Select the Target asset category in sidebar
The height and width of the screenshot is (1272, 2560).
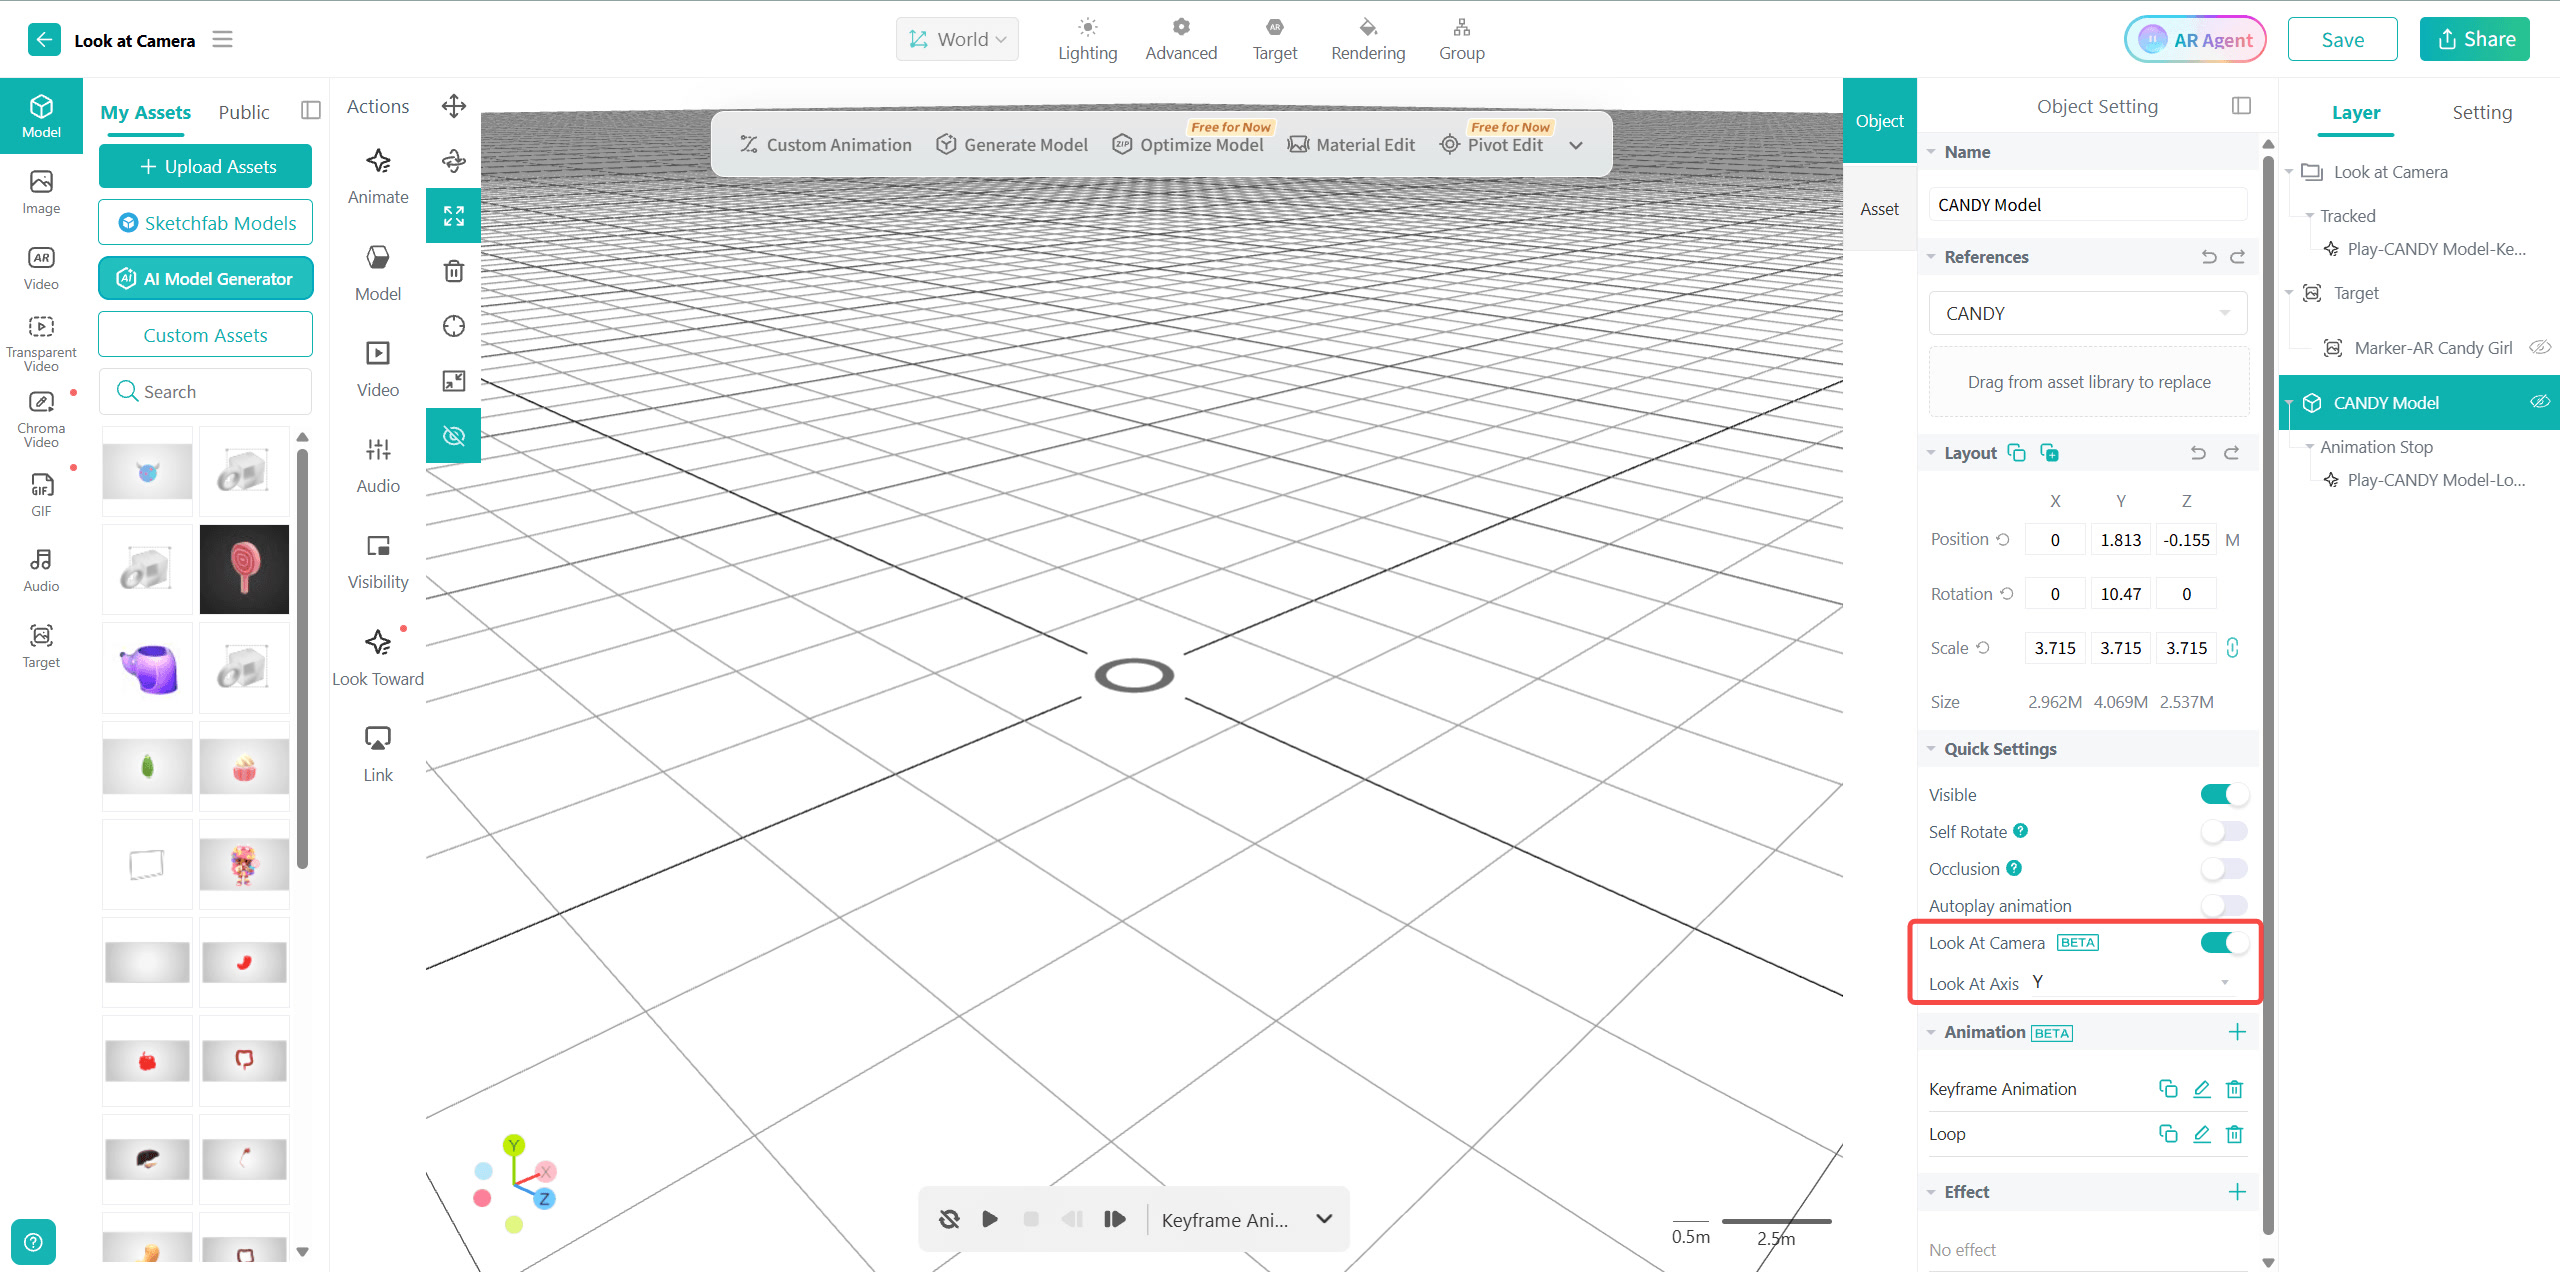[41, 646]
